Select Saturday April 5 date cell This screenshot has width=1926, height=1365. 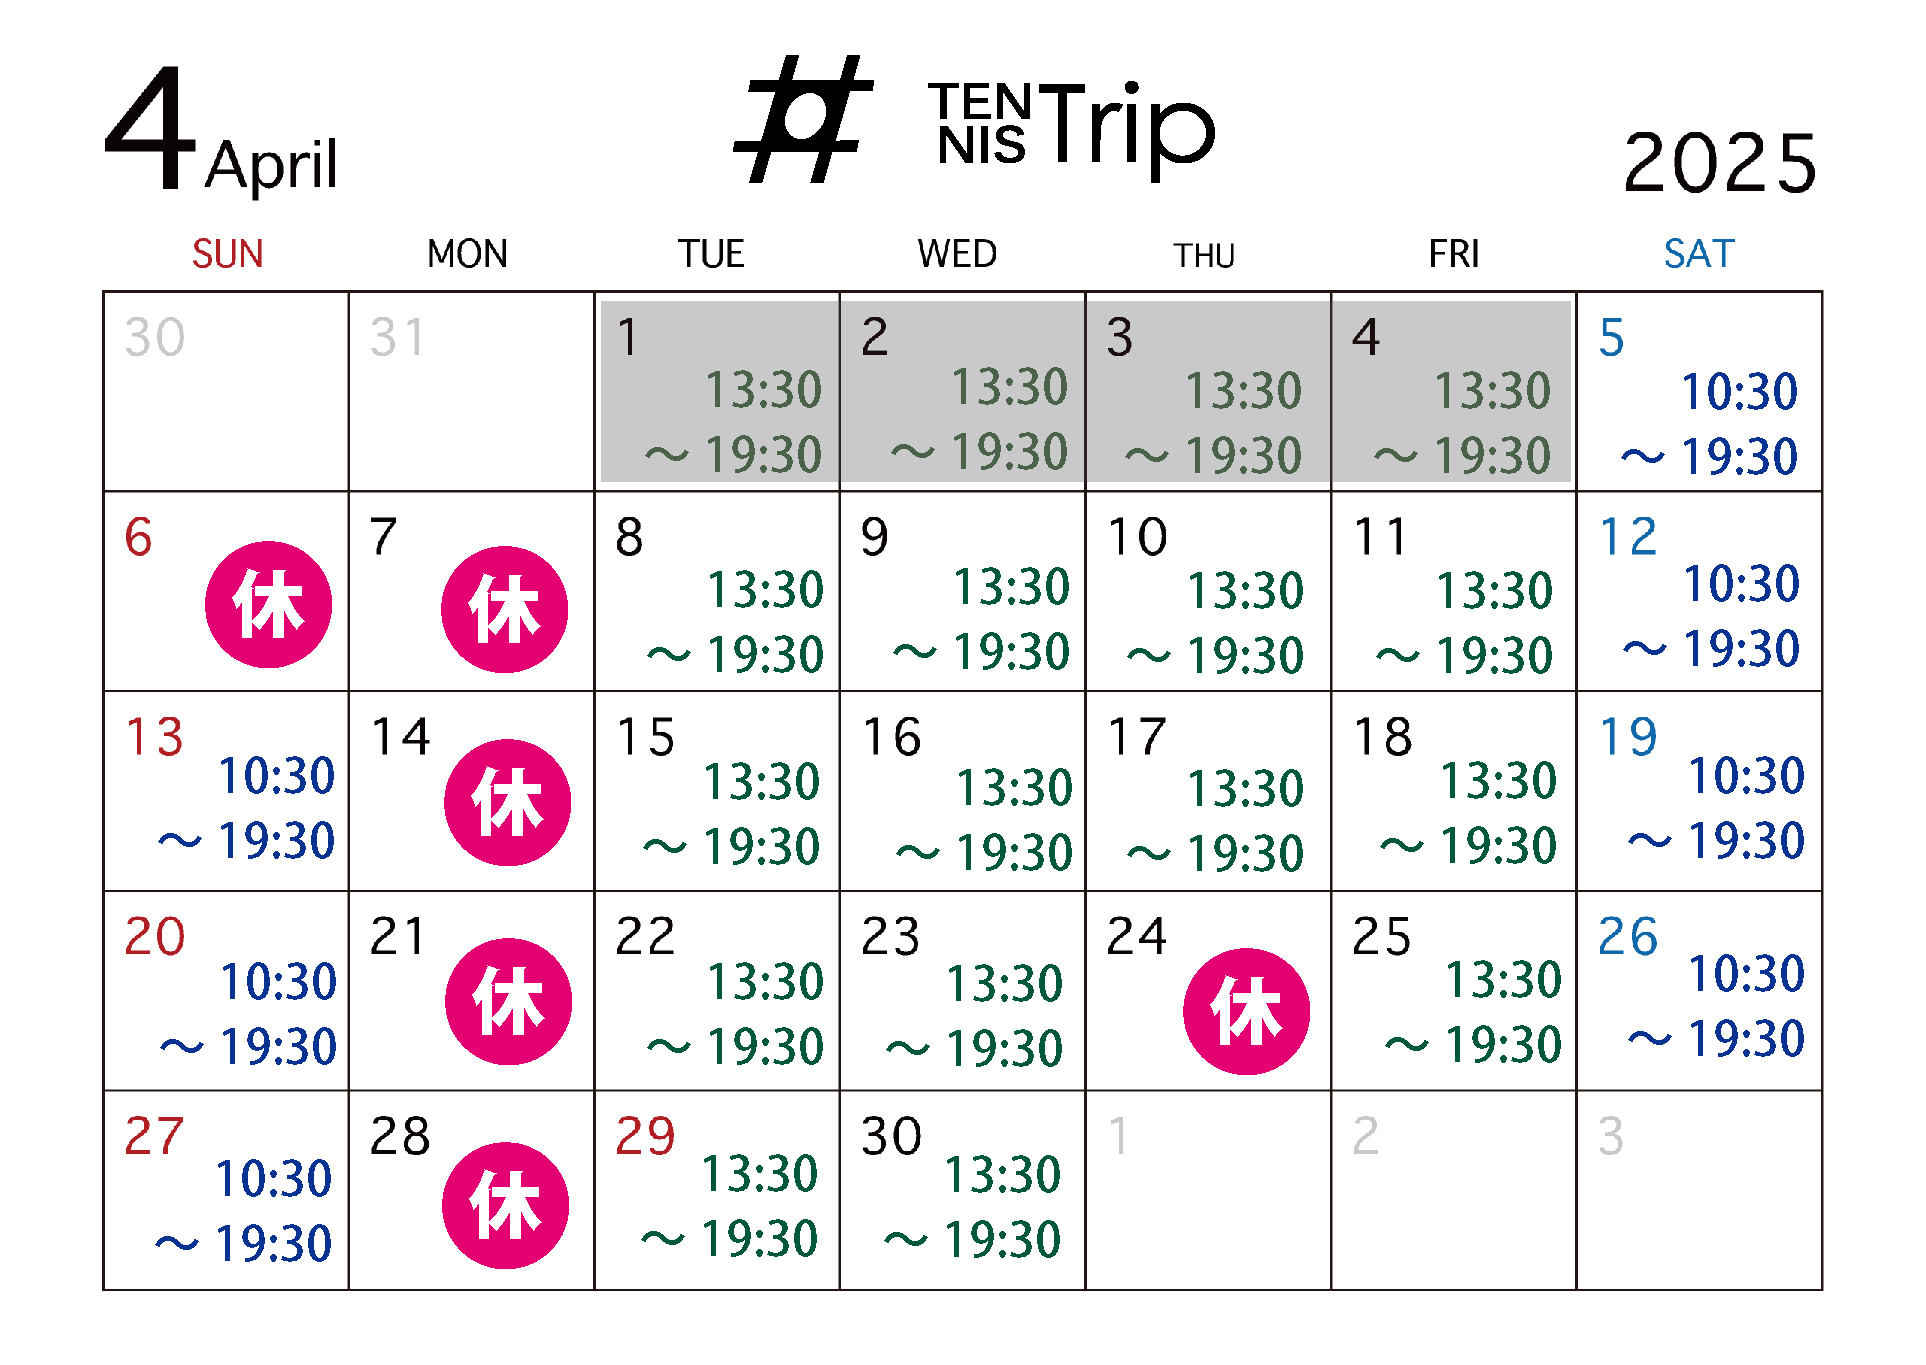1699,391
